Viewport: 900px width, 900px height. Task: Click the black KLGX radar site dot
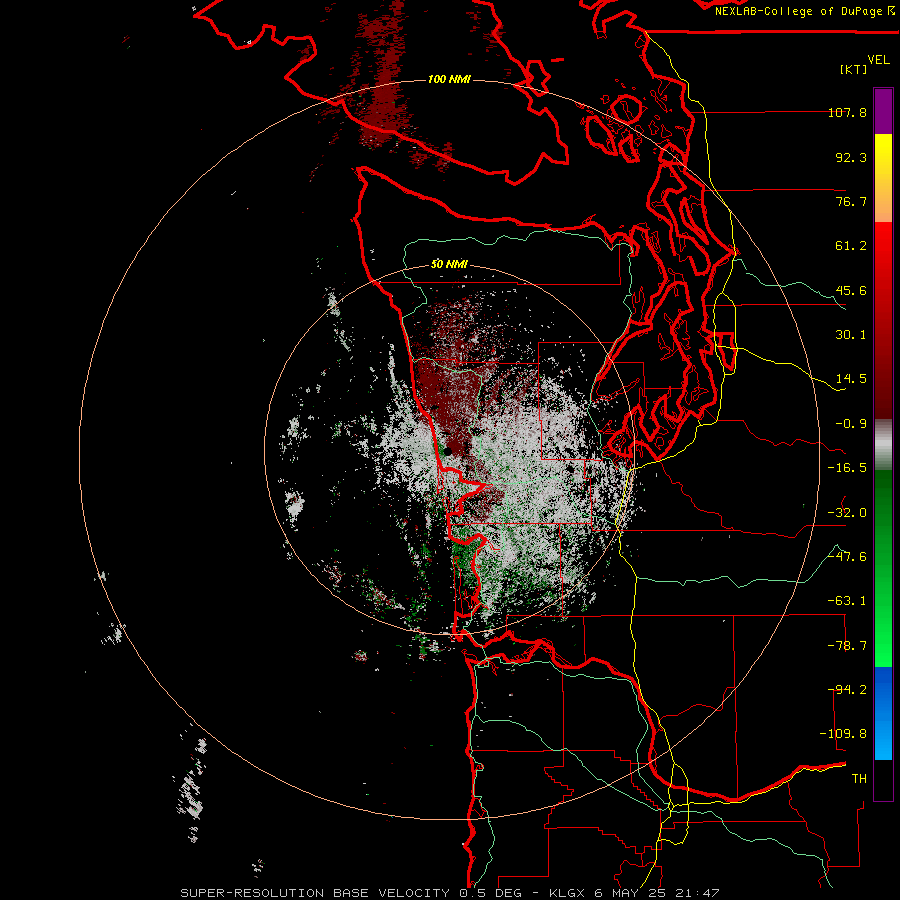pyautogui.click(x=448, y=452)
